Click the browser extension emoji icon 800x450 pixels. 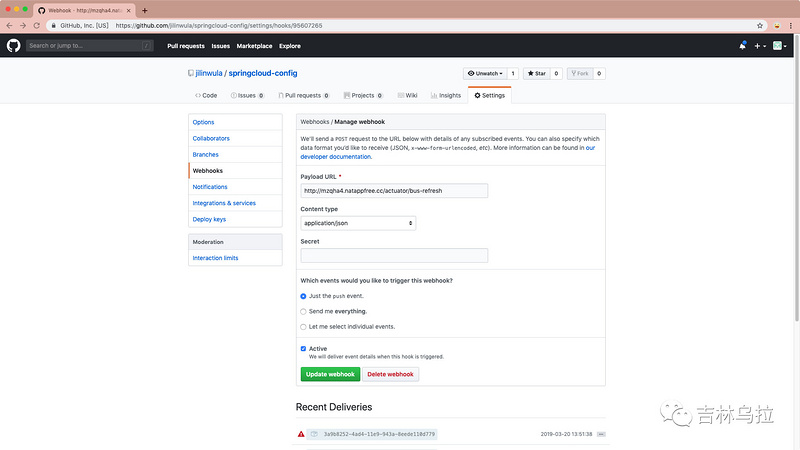(777, 26)
